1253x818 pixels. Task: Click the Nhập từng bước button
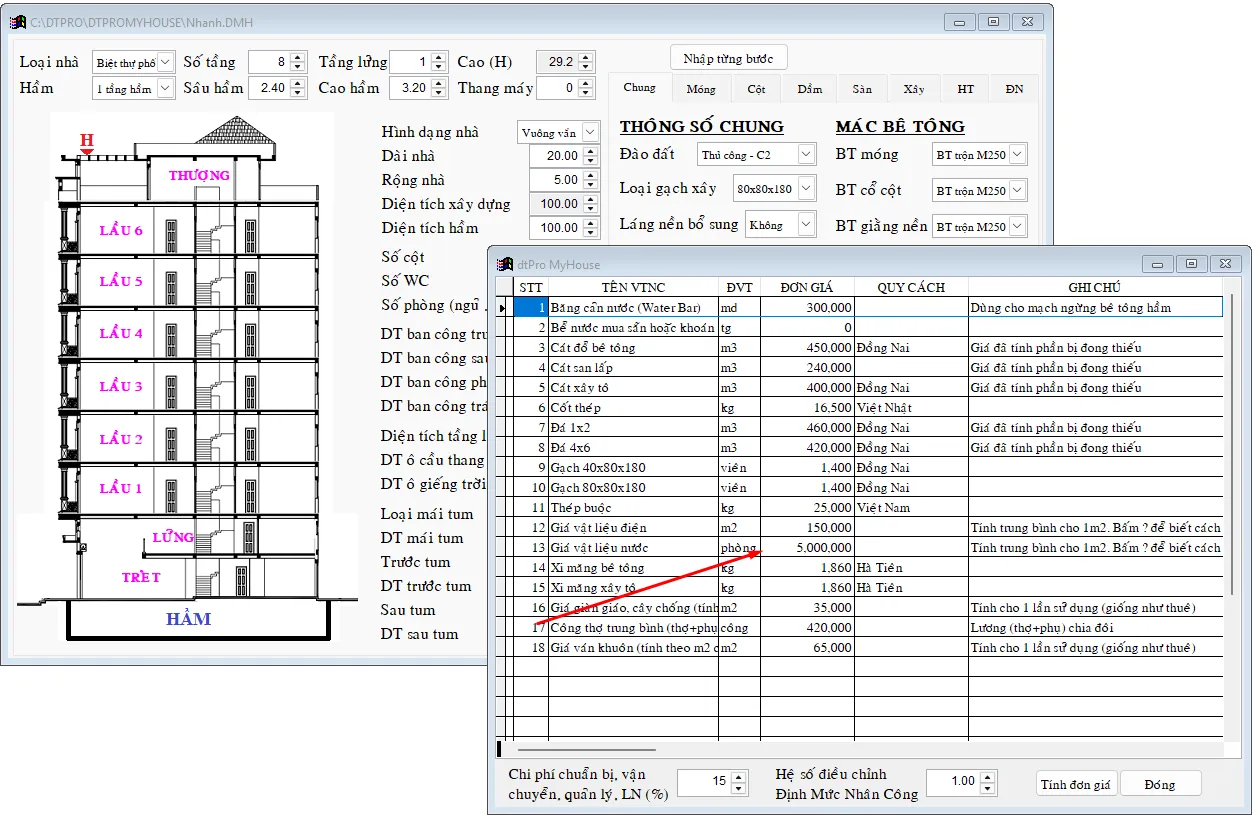[x=728, y=58]
